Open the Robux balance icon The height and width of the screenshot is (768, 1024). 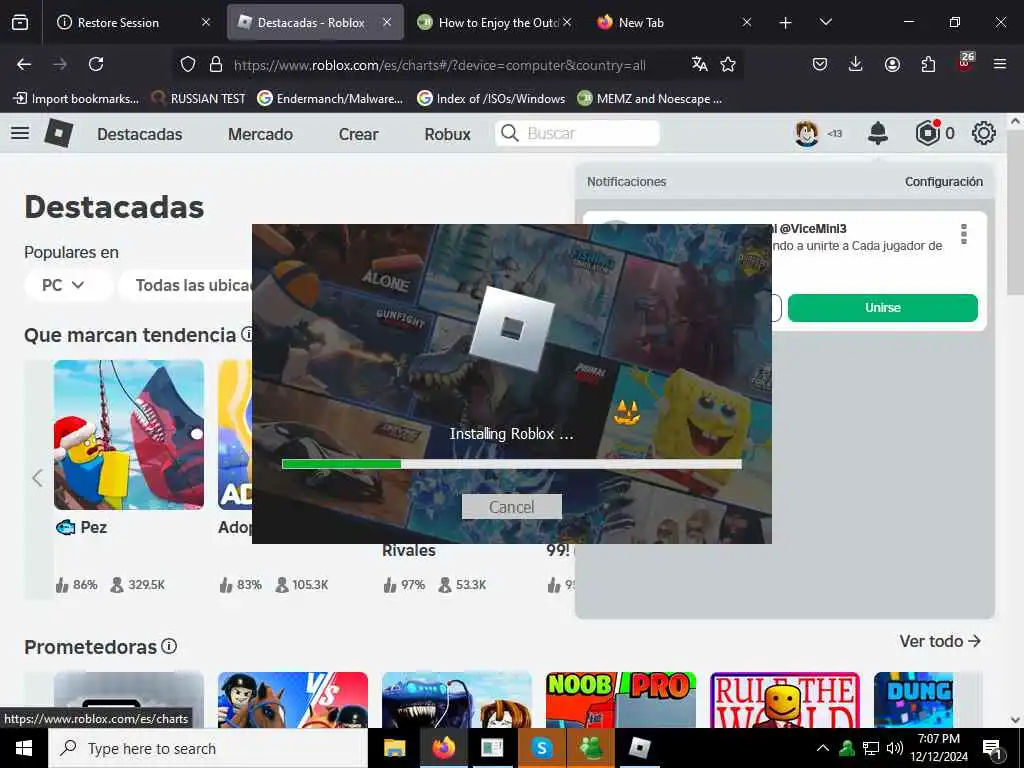point(927,133)
